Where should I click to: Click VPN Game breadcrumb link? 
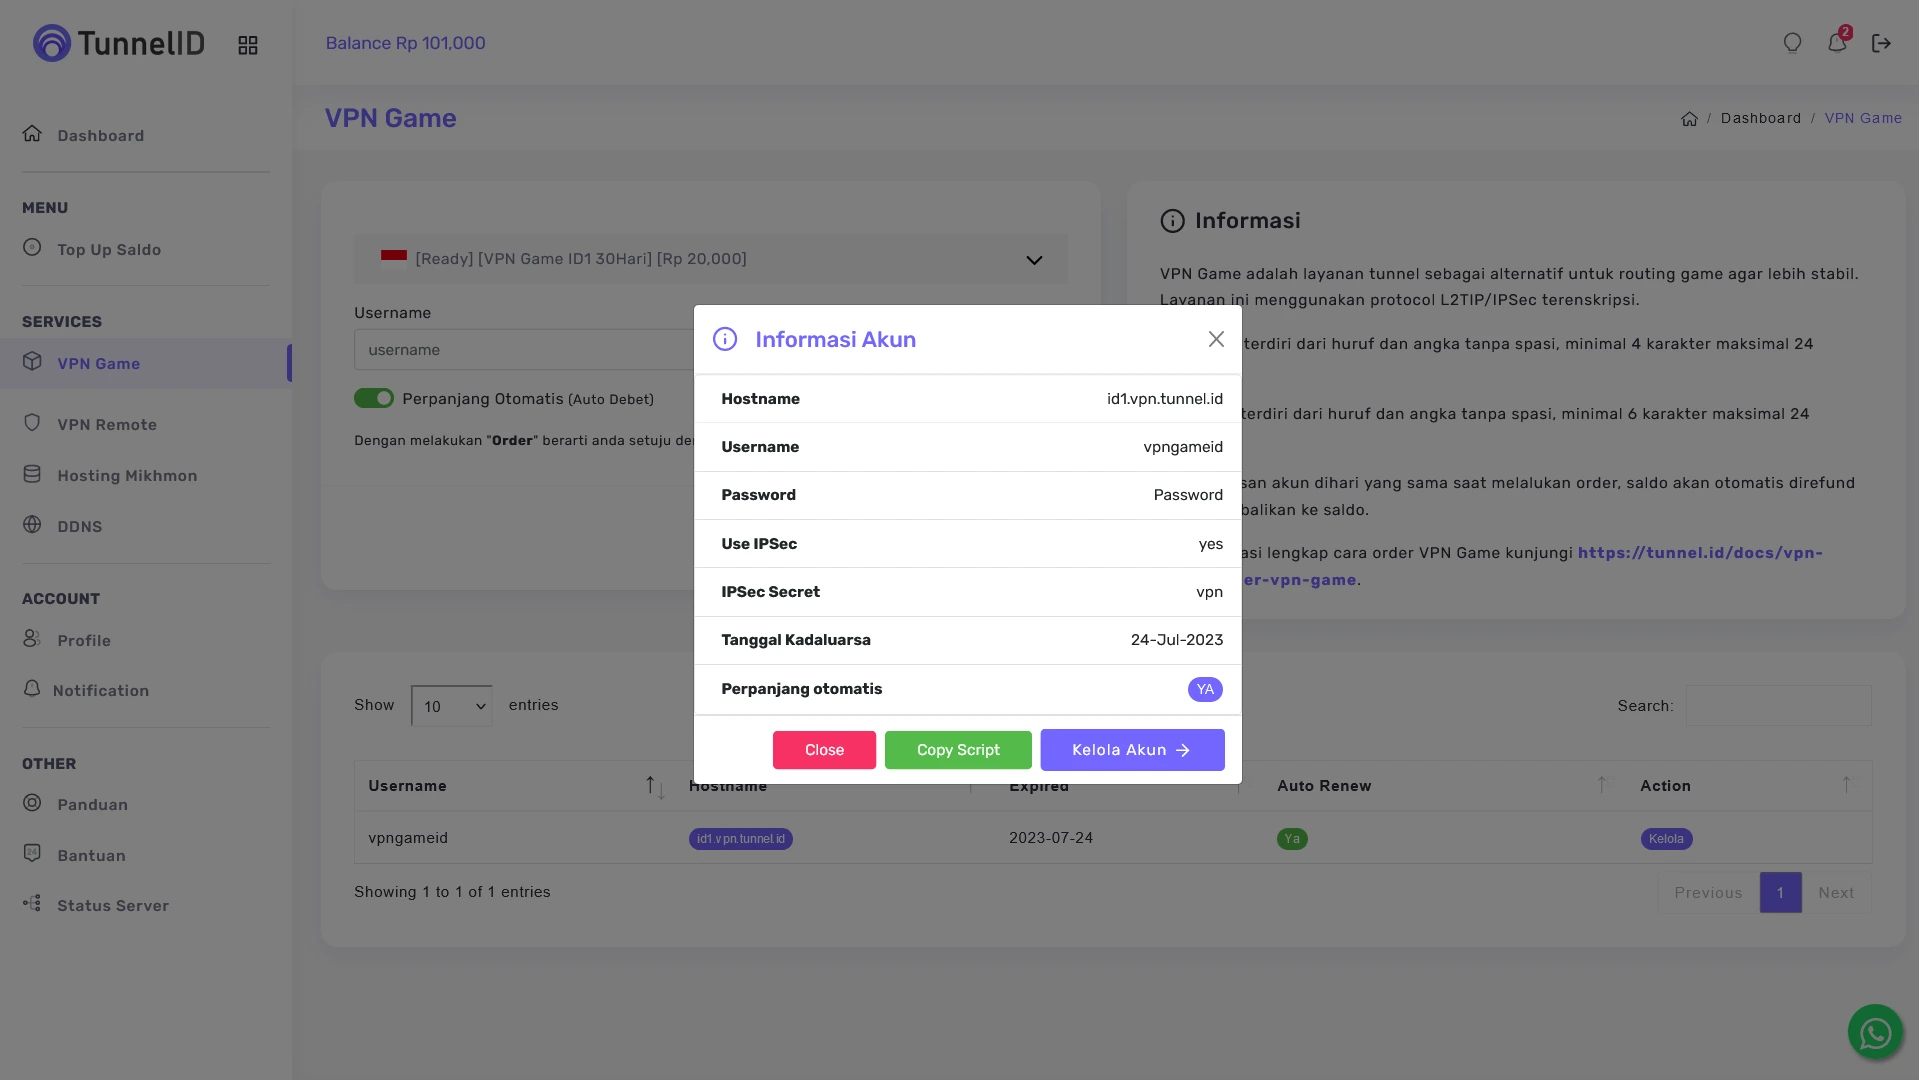click(1863, 118)
